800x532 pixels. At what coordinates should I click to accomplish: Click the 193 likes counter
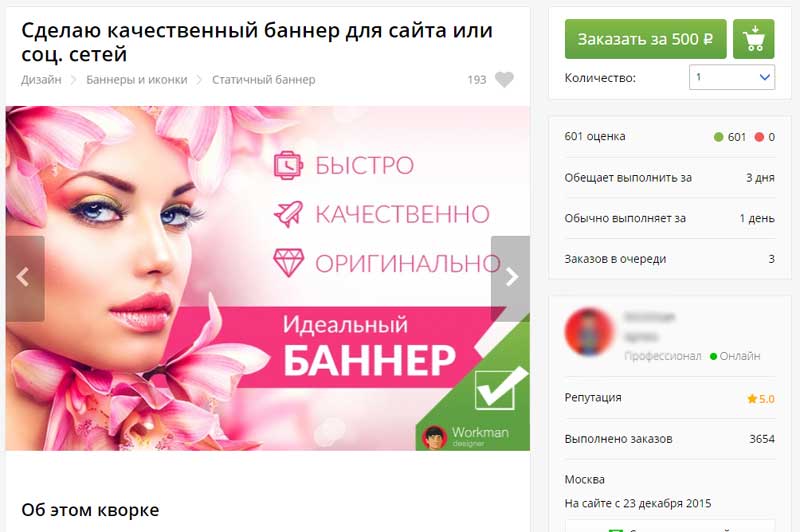(477, 80)
